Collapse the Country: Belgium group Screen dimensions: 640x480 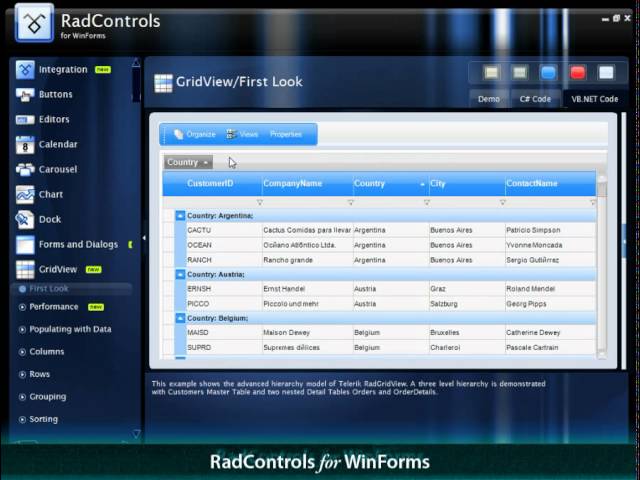coord(180,318)
